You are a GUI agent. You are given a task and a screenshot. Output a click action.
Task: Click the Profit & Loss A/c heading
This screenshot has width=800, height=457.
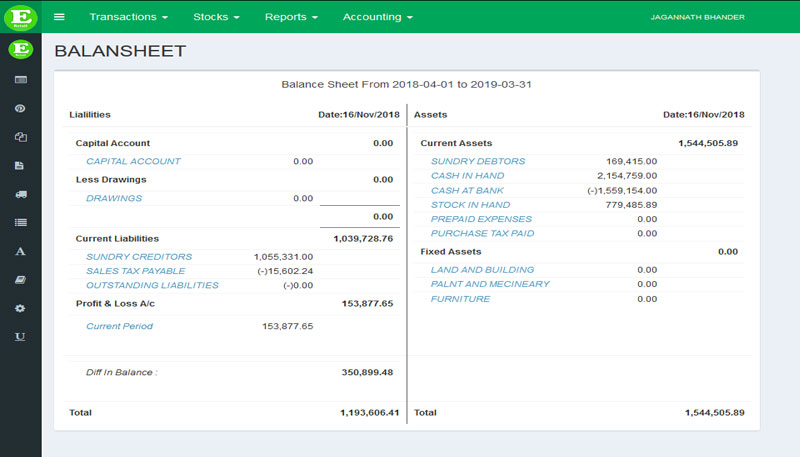115,303
